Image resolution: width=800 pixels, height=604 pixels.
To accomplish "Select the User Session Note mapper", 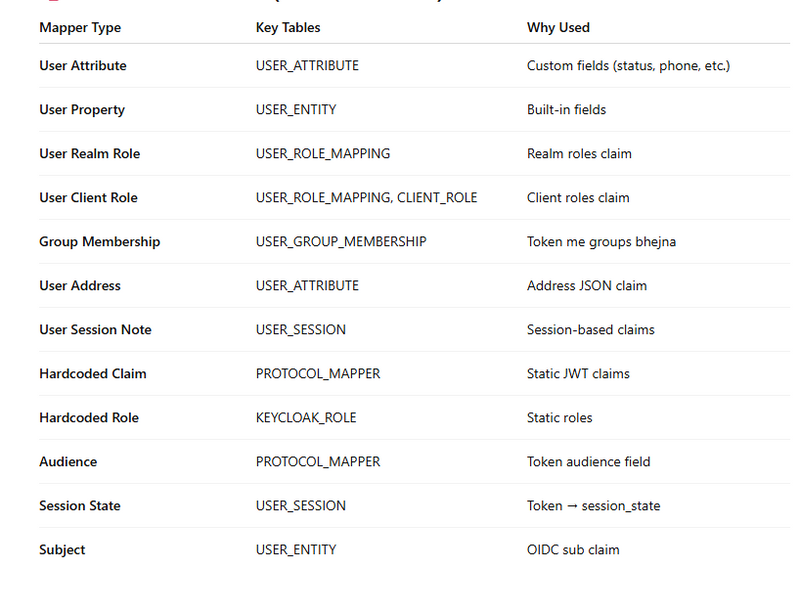I will (95, 330).
